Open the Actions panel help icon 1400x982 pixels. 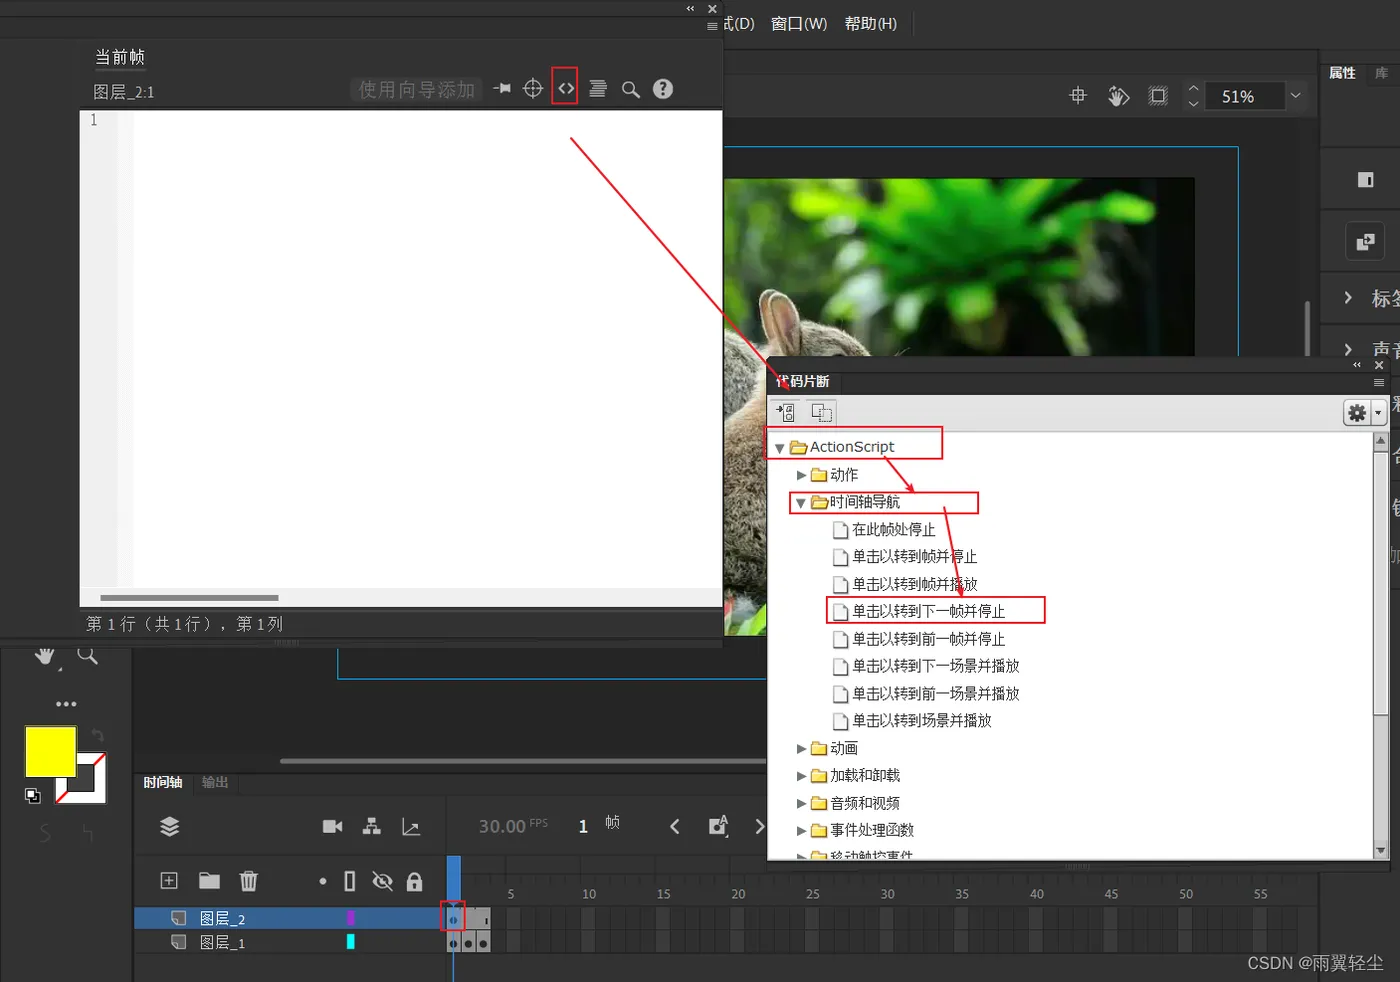pos(663,89)
